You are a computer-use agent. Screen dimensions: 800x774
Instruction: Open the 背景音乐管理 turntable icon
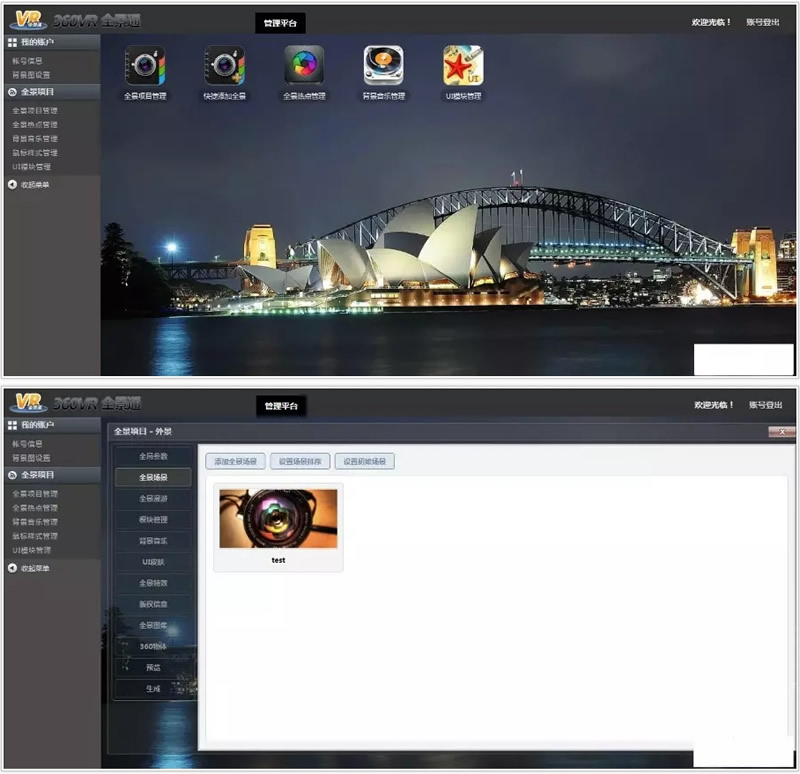[x=383, y=66]
